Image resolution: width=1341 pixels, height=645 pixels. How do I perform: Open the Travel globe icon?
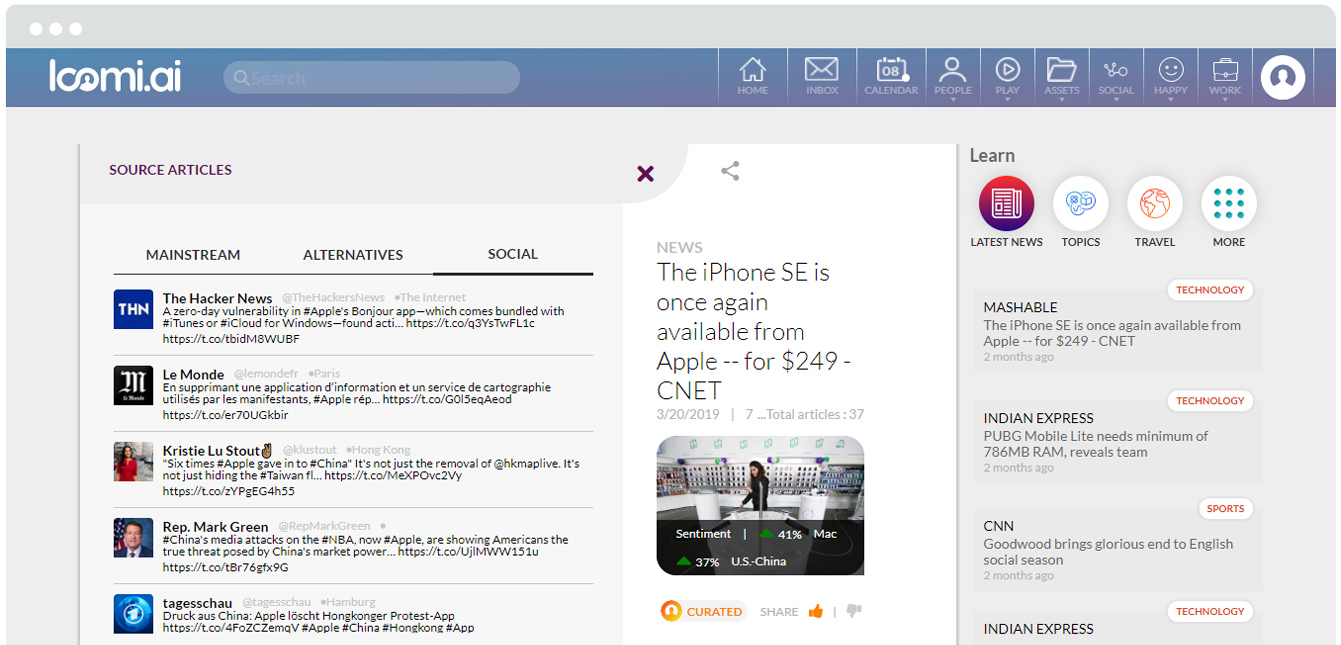pos(1154,204)
